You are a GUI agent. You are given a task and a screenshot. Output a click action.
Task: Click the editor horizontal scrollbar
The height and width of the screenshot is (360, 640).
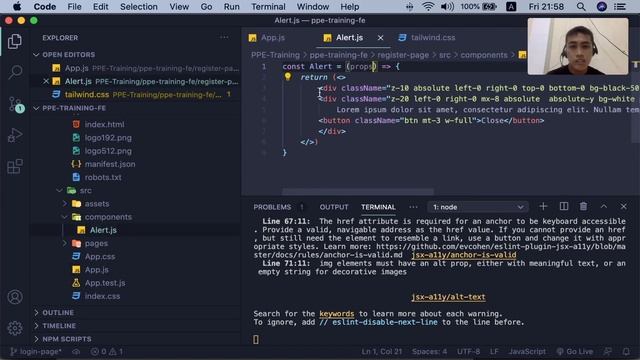pos(358,191)
